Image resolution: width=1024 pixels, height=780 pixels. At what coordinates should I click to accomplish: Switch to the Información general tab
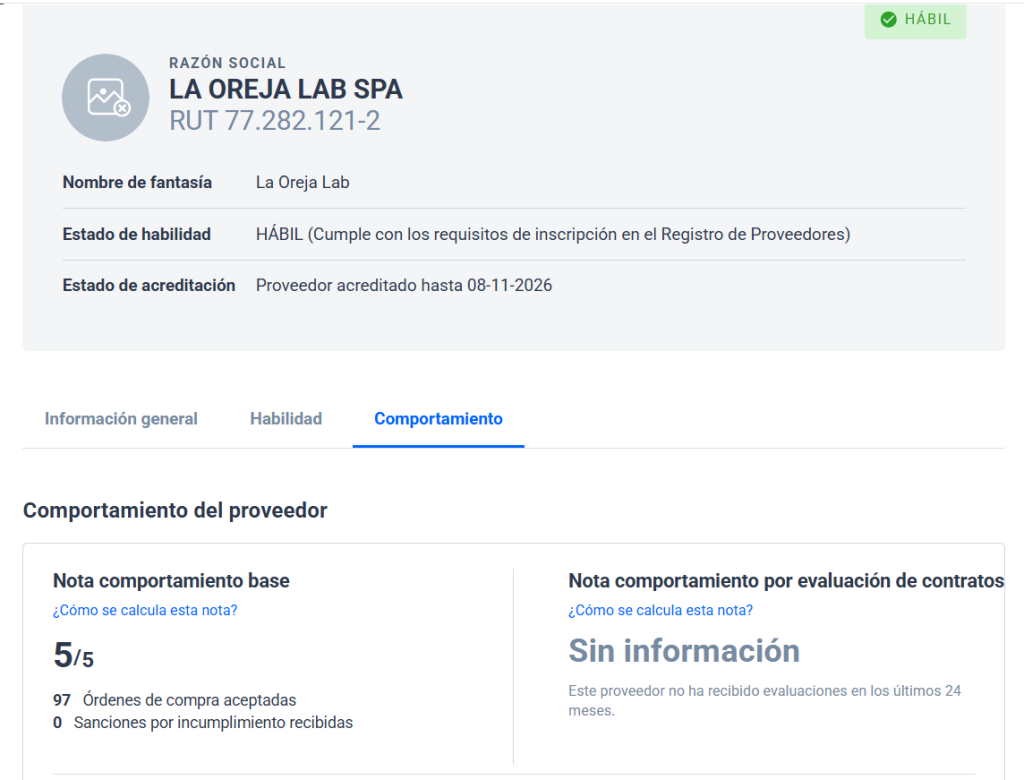click(x=120, y=419)
